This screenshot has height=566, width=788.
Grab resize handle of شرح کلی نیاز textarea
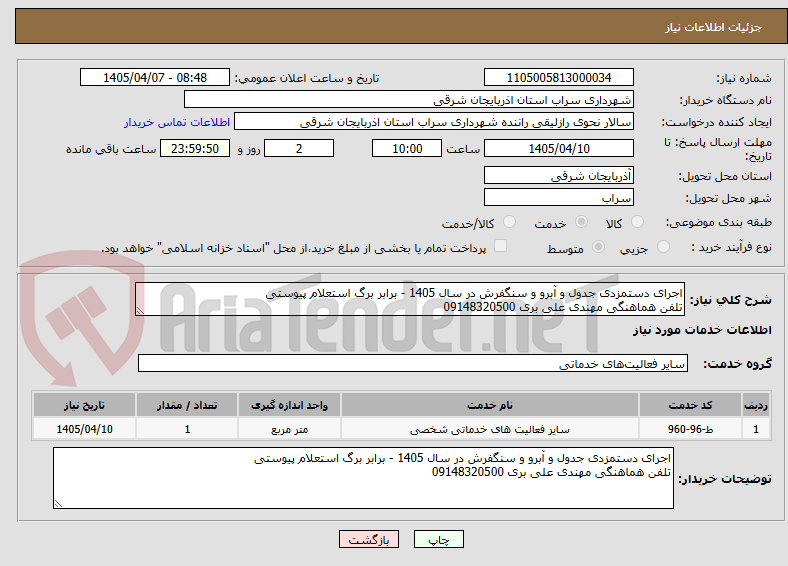(140, 311)
